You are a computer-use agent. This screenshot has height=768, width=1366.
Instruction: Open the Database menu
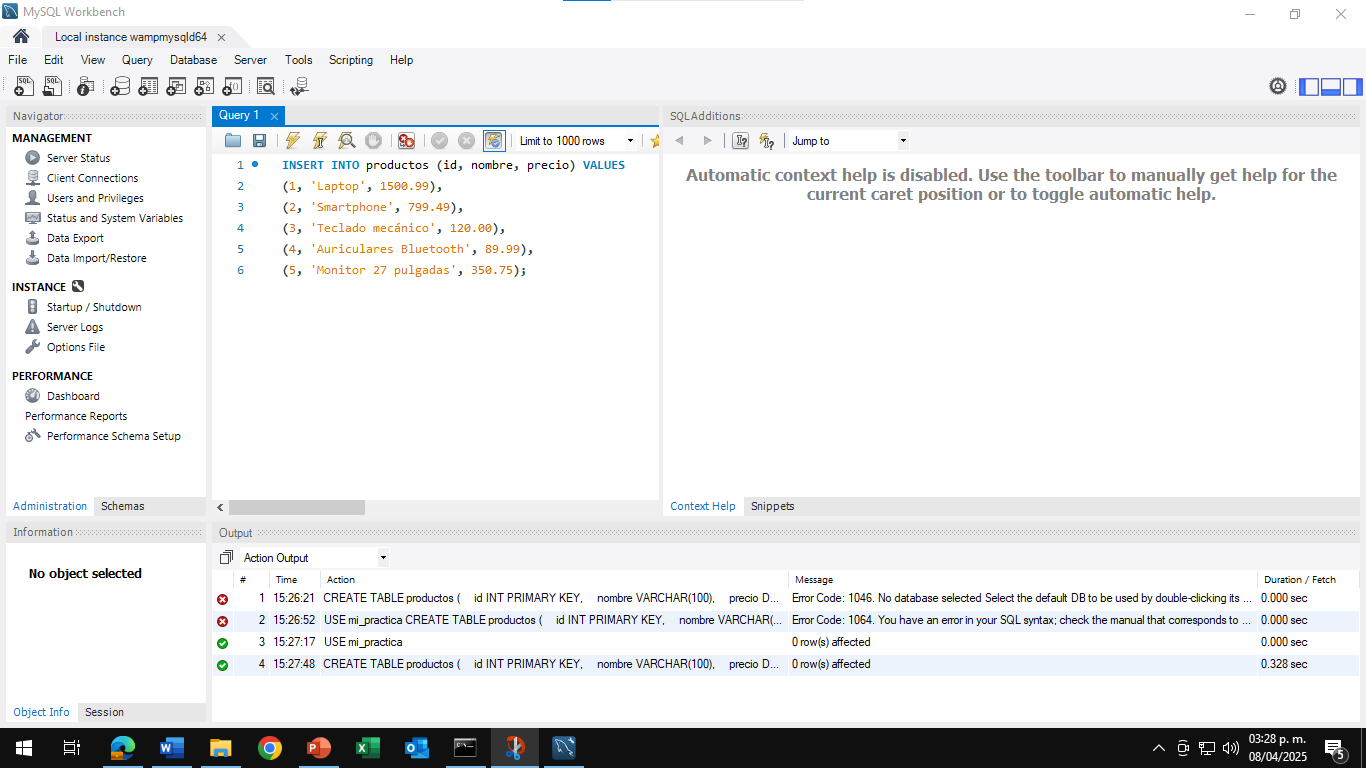(193, 60)
